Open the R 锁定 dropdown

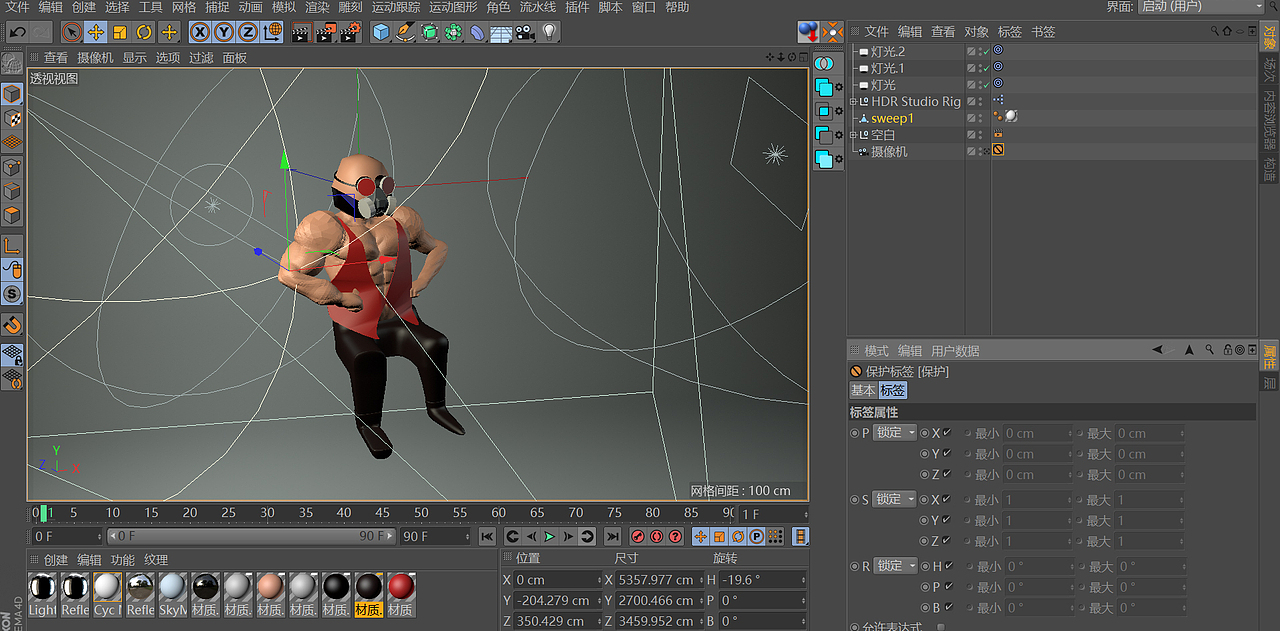pyautogui.click(x=895, y=566)
